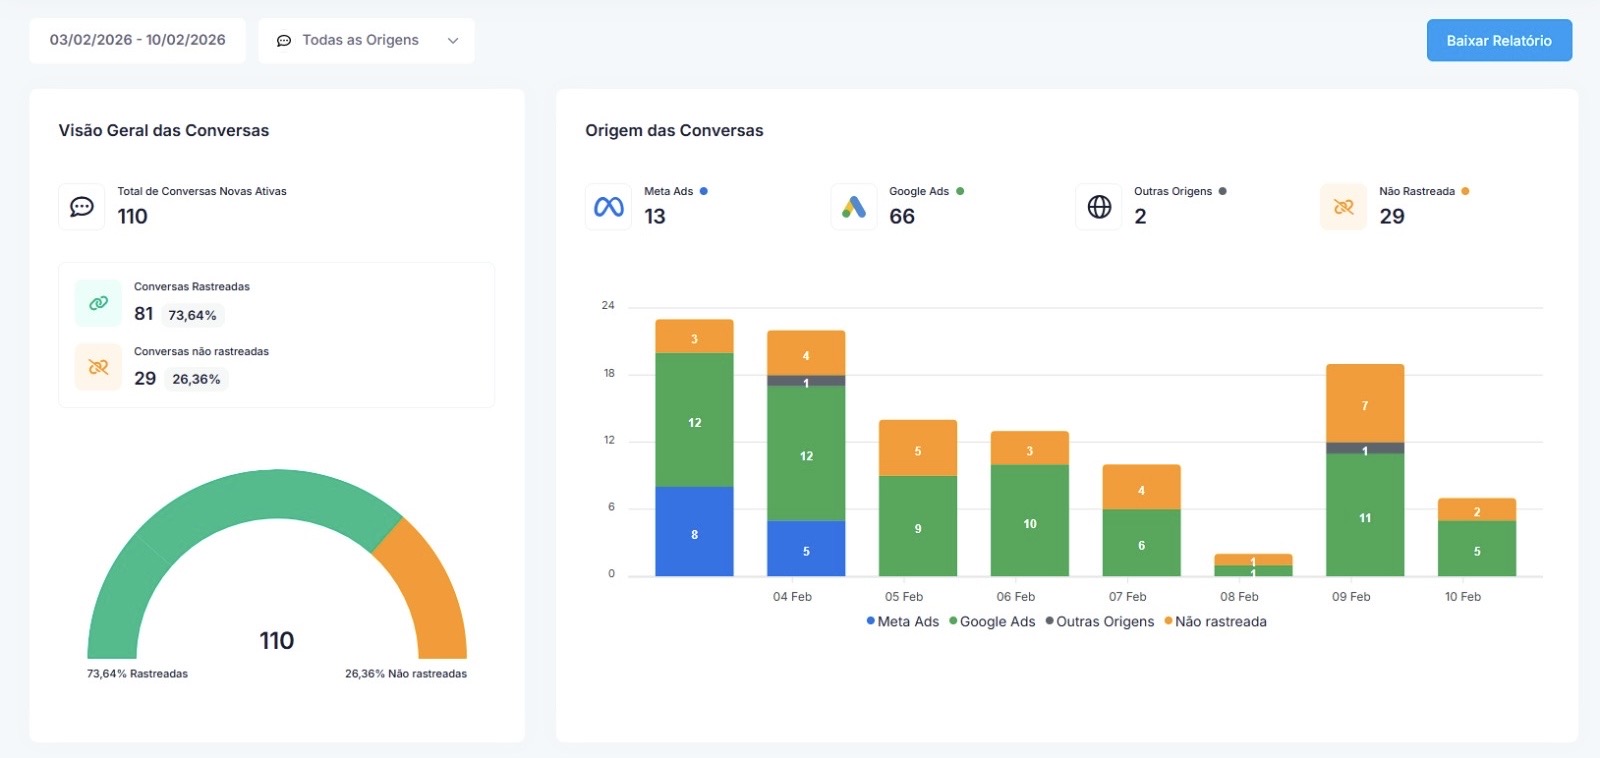Viewport: 1600px width, 758px height.
Task: Click the 26,36% badge under Conversas não rastreadas
Action: (x=196, y=379)
